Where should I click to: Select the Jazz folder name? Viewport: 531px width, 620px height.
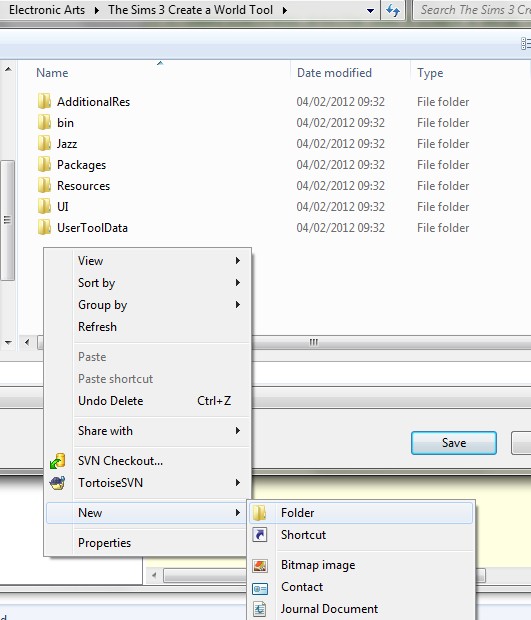click(x=67, y=144)
